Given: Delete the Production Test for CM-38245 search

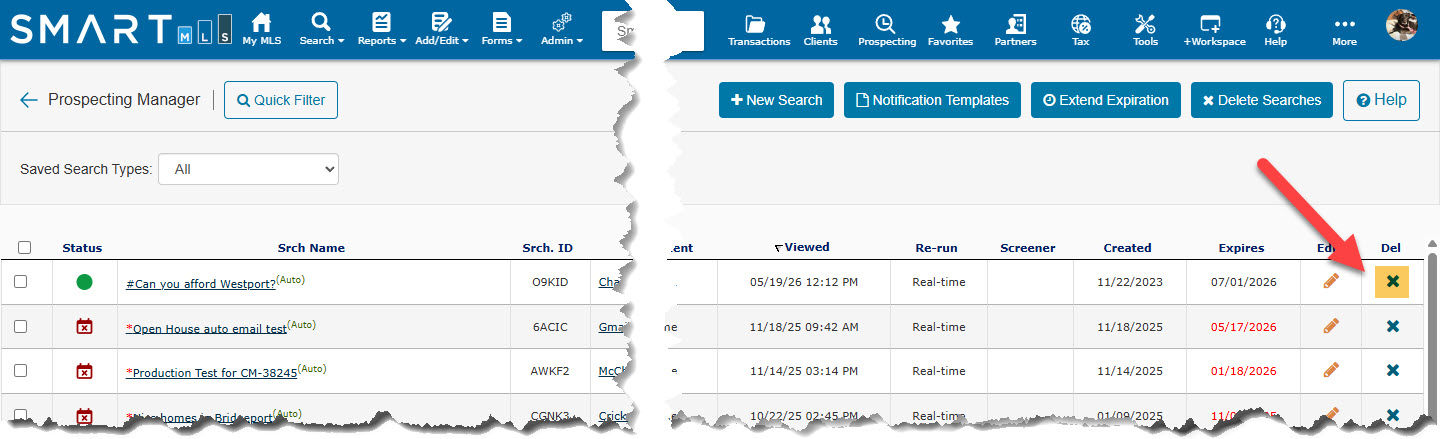Looking at the screenshot, I should pyautogui.click(x=1392, y=370).
